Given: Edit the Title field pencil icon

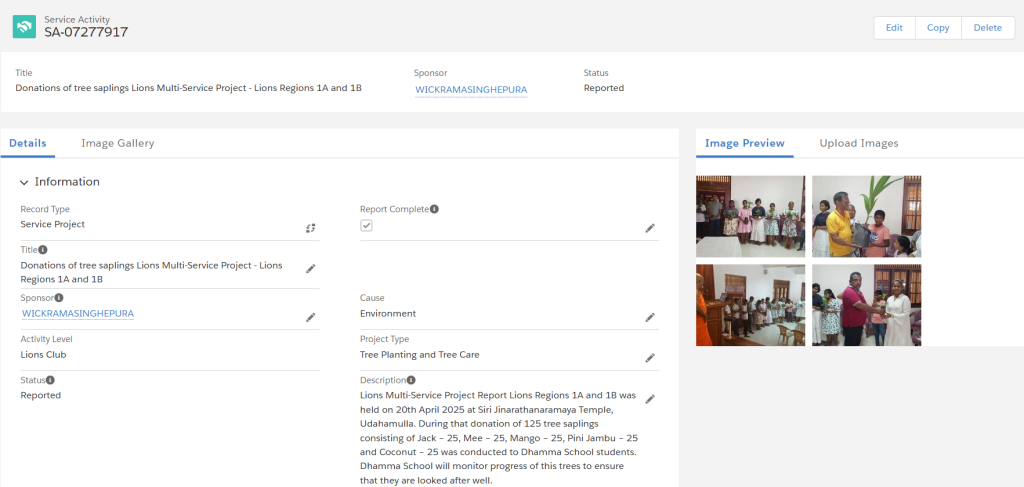Looking at the screenshot, I should (x=310, y=268).
